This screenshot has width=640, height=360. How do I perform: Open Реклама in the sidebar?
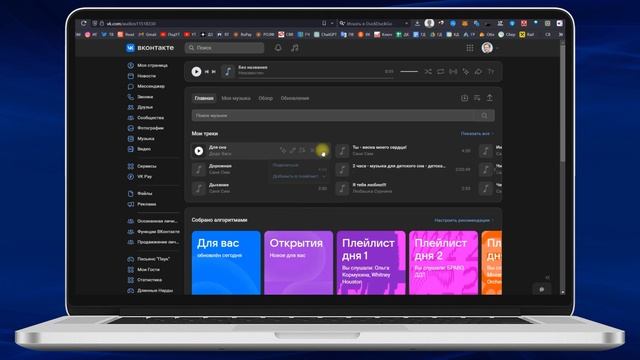pyautogui.click(x=142, y=204)
